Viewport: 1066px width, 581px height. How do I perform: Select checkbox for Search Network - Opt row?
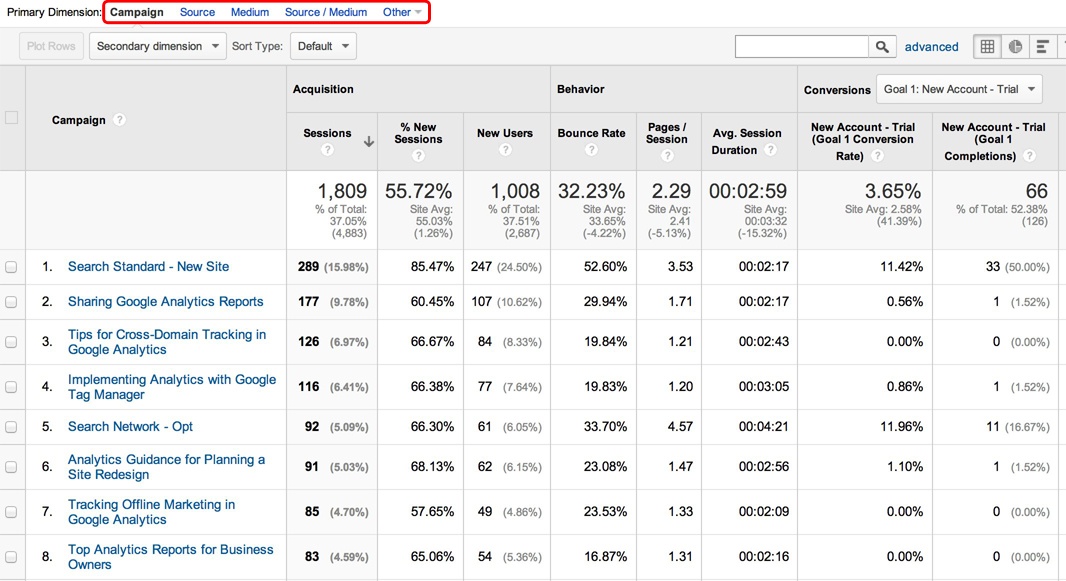coord(12,427)
